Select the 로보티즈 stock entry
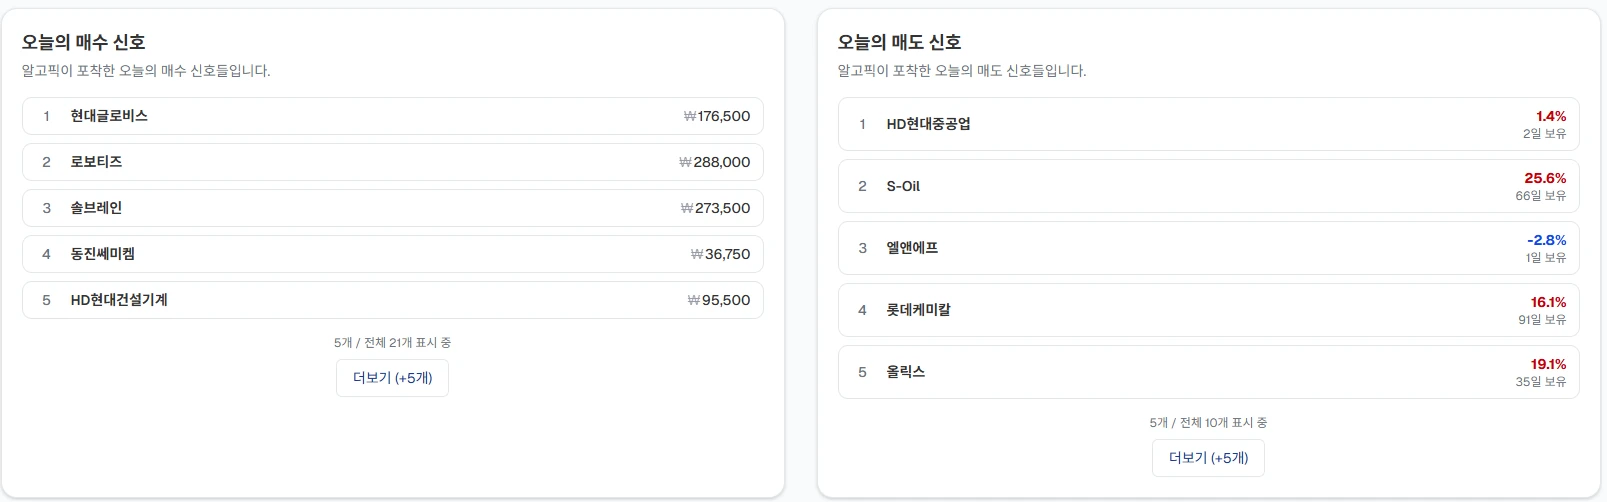 click(x=96, y=162)
